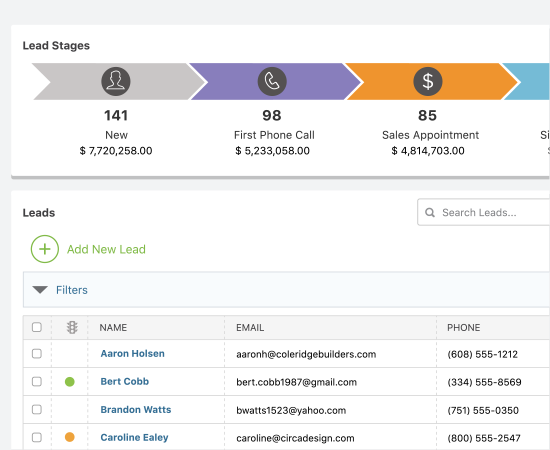
Task: Click the traffic light column header icon
Action: pos(72,327)
